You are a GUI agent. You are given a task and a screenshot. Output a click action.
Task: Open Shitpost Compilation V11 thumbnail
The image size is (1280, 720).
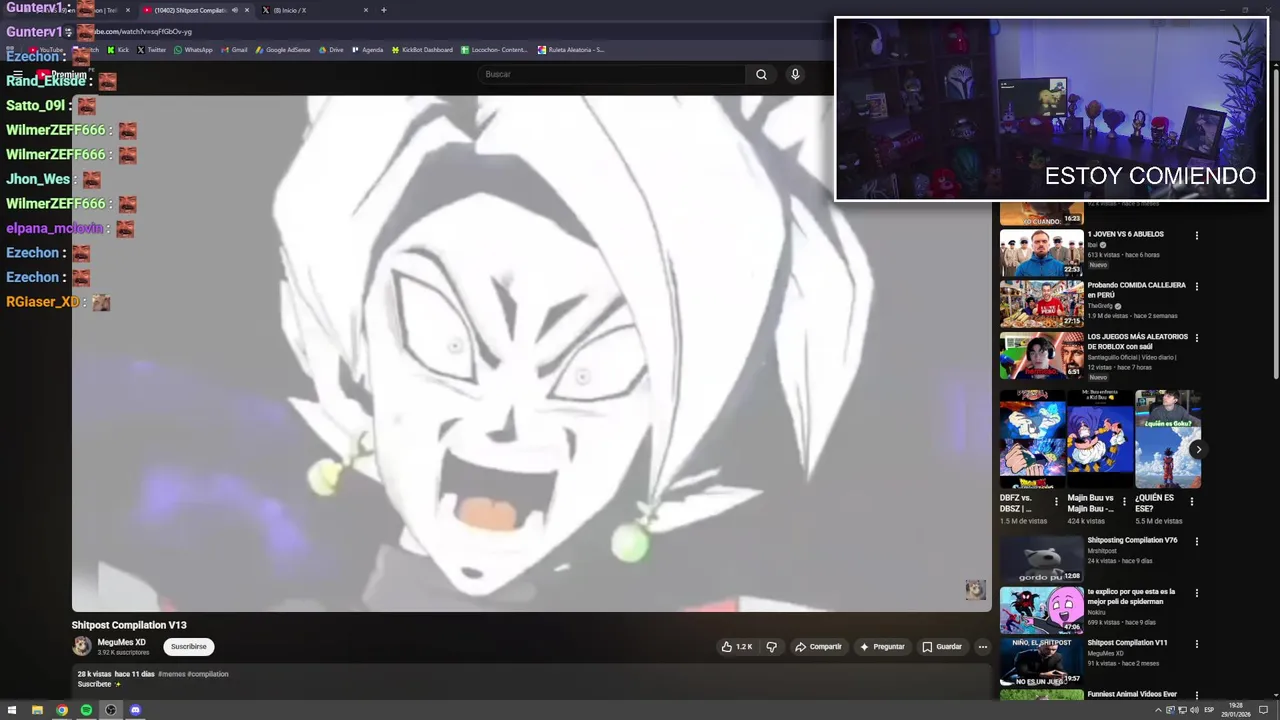[1041, 661]
